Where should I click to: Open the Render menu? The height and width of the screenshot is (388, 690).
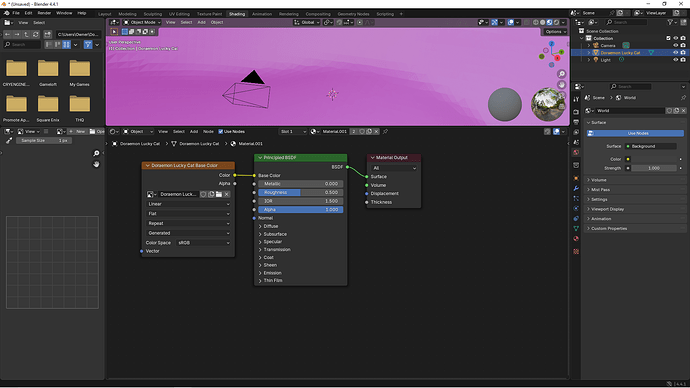(44, 13)
